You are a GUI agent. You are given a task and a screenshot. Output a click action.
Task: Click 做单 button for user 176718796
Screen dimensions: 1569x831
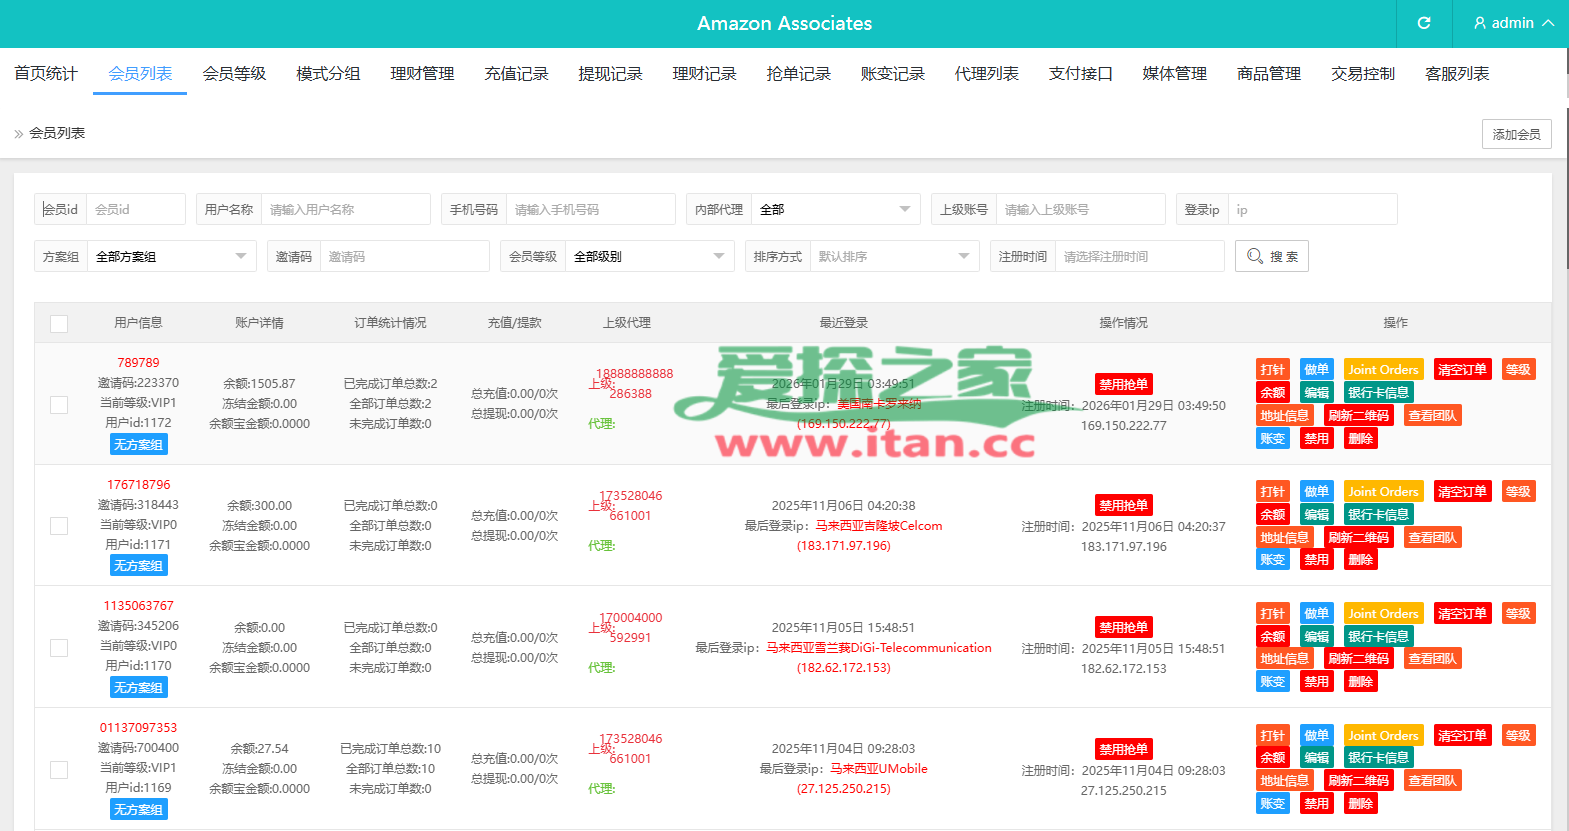(1316, 492)
